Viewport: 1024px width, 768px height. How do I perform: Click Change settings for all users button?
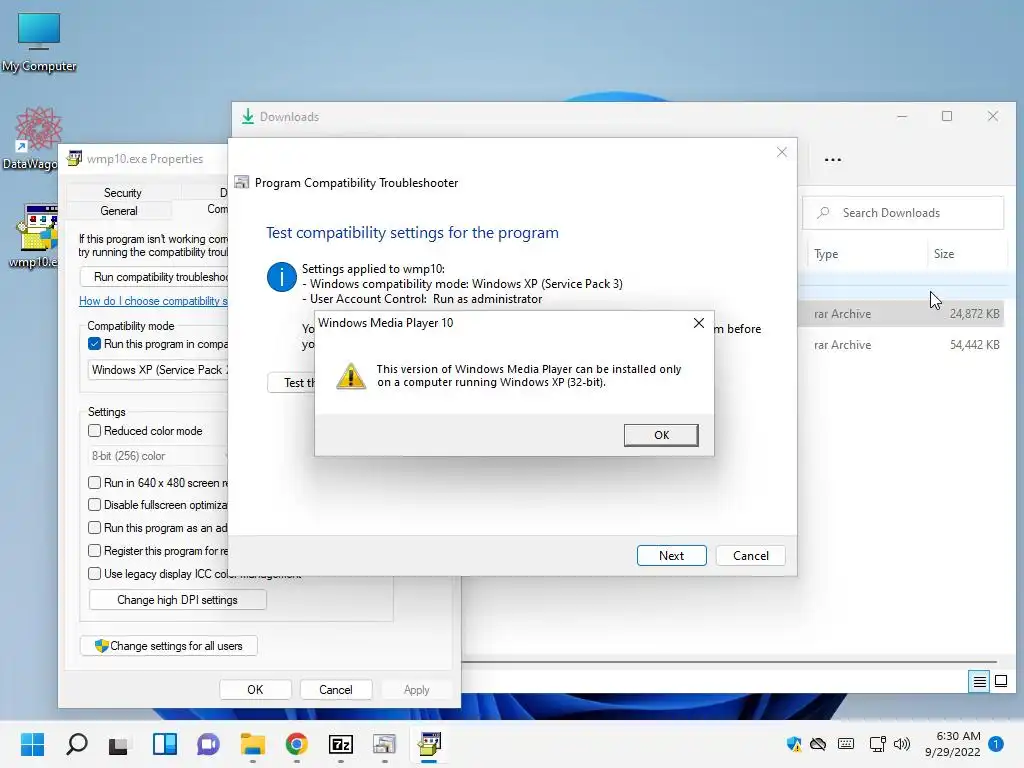tap(168, 646)
